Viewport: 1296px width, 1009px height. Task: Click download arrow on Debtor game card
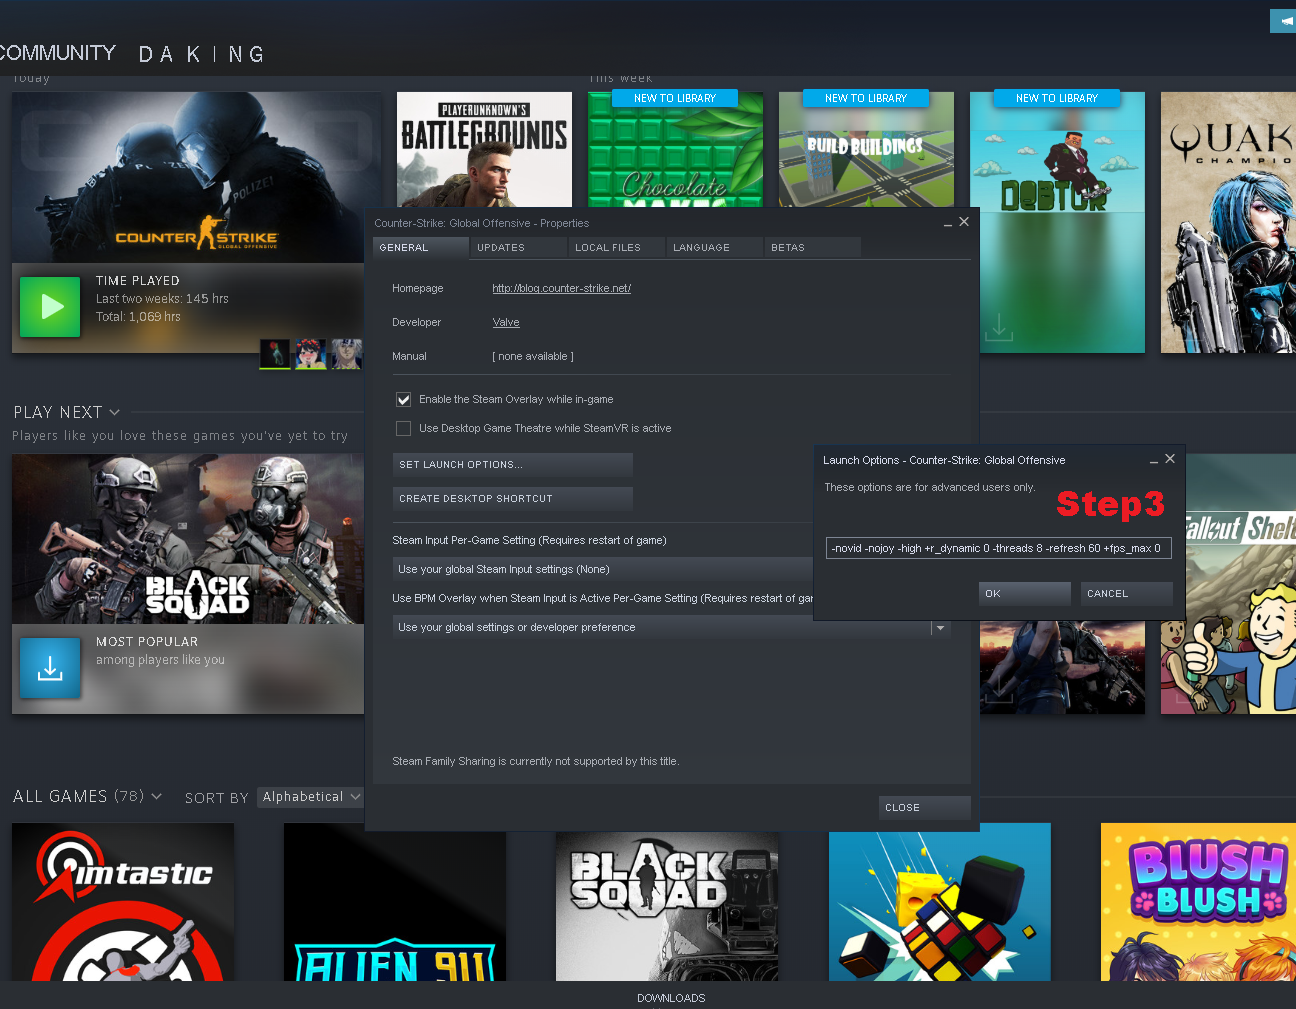998,328
